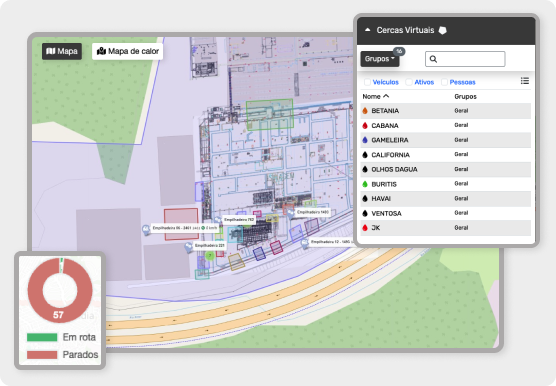
Task: Switch to the Mapa tab
Action: coord(62,51)
